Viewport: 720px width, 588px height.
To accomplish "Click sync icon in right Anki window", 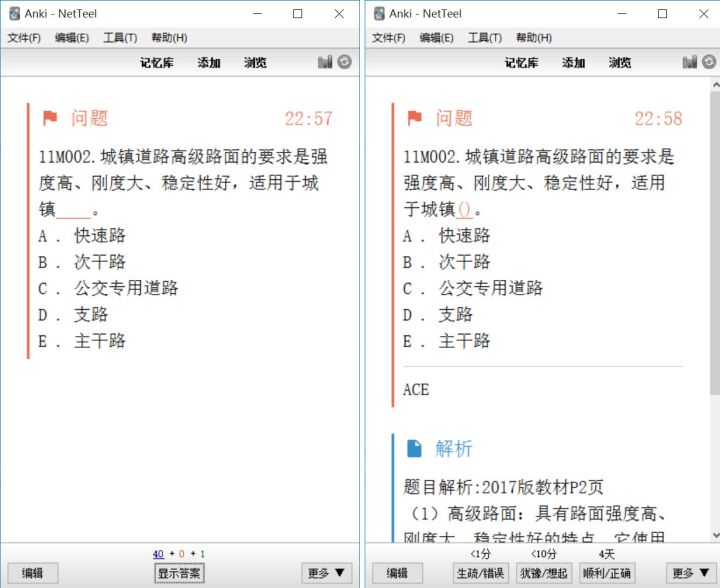I will (709, 62).
